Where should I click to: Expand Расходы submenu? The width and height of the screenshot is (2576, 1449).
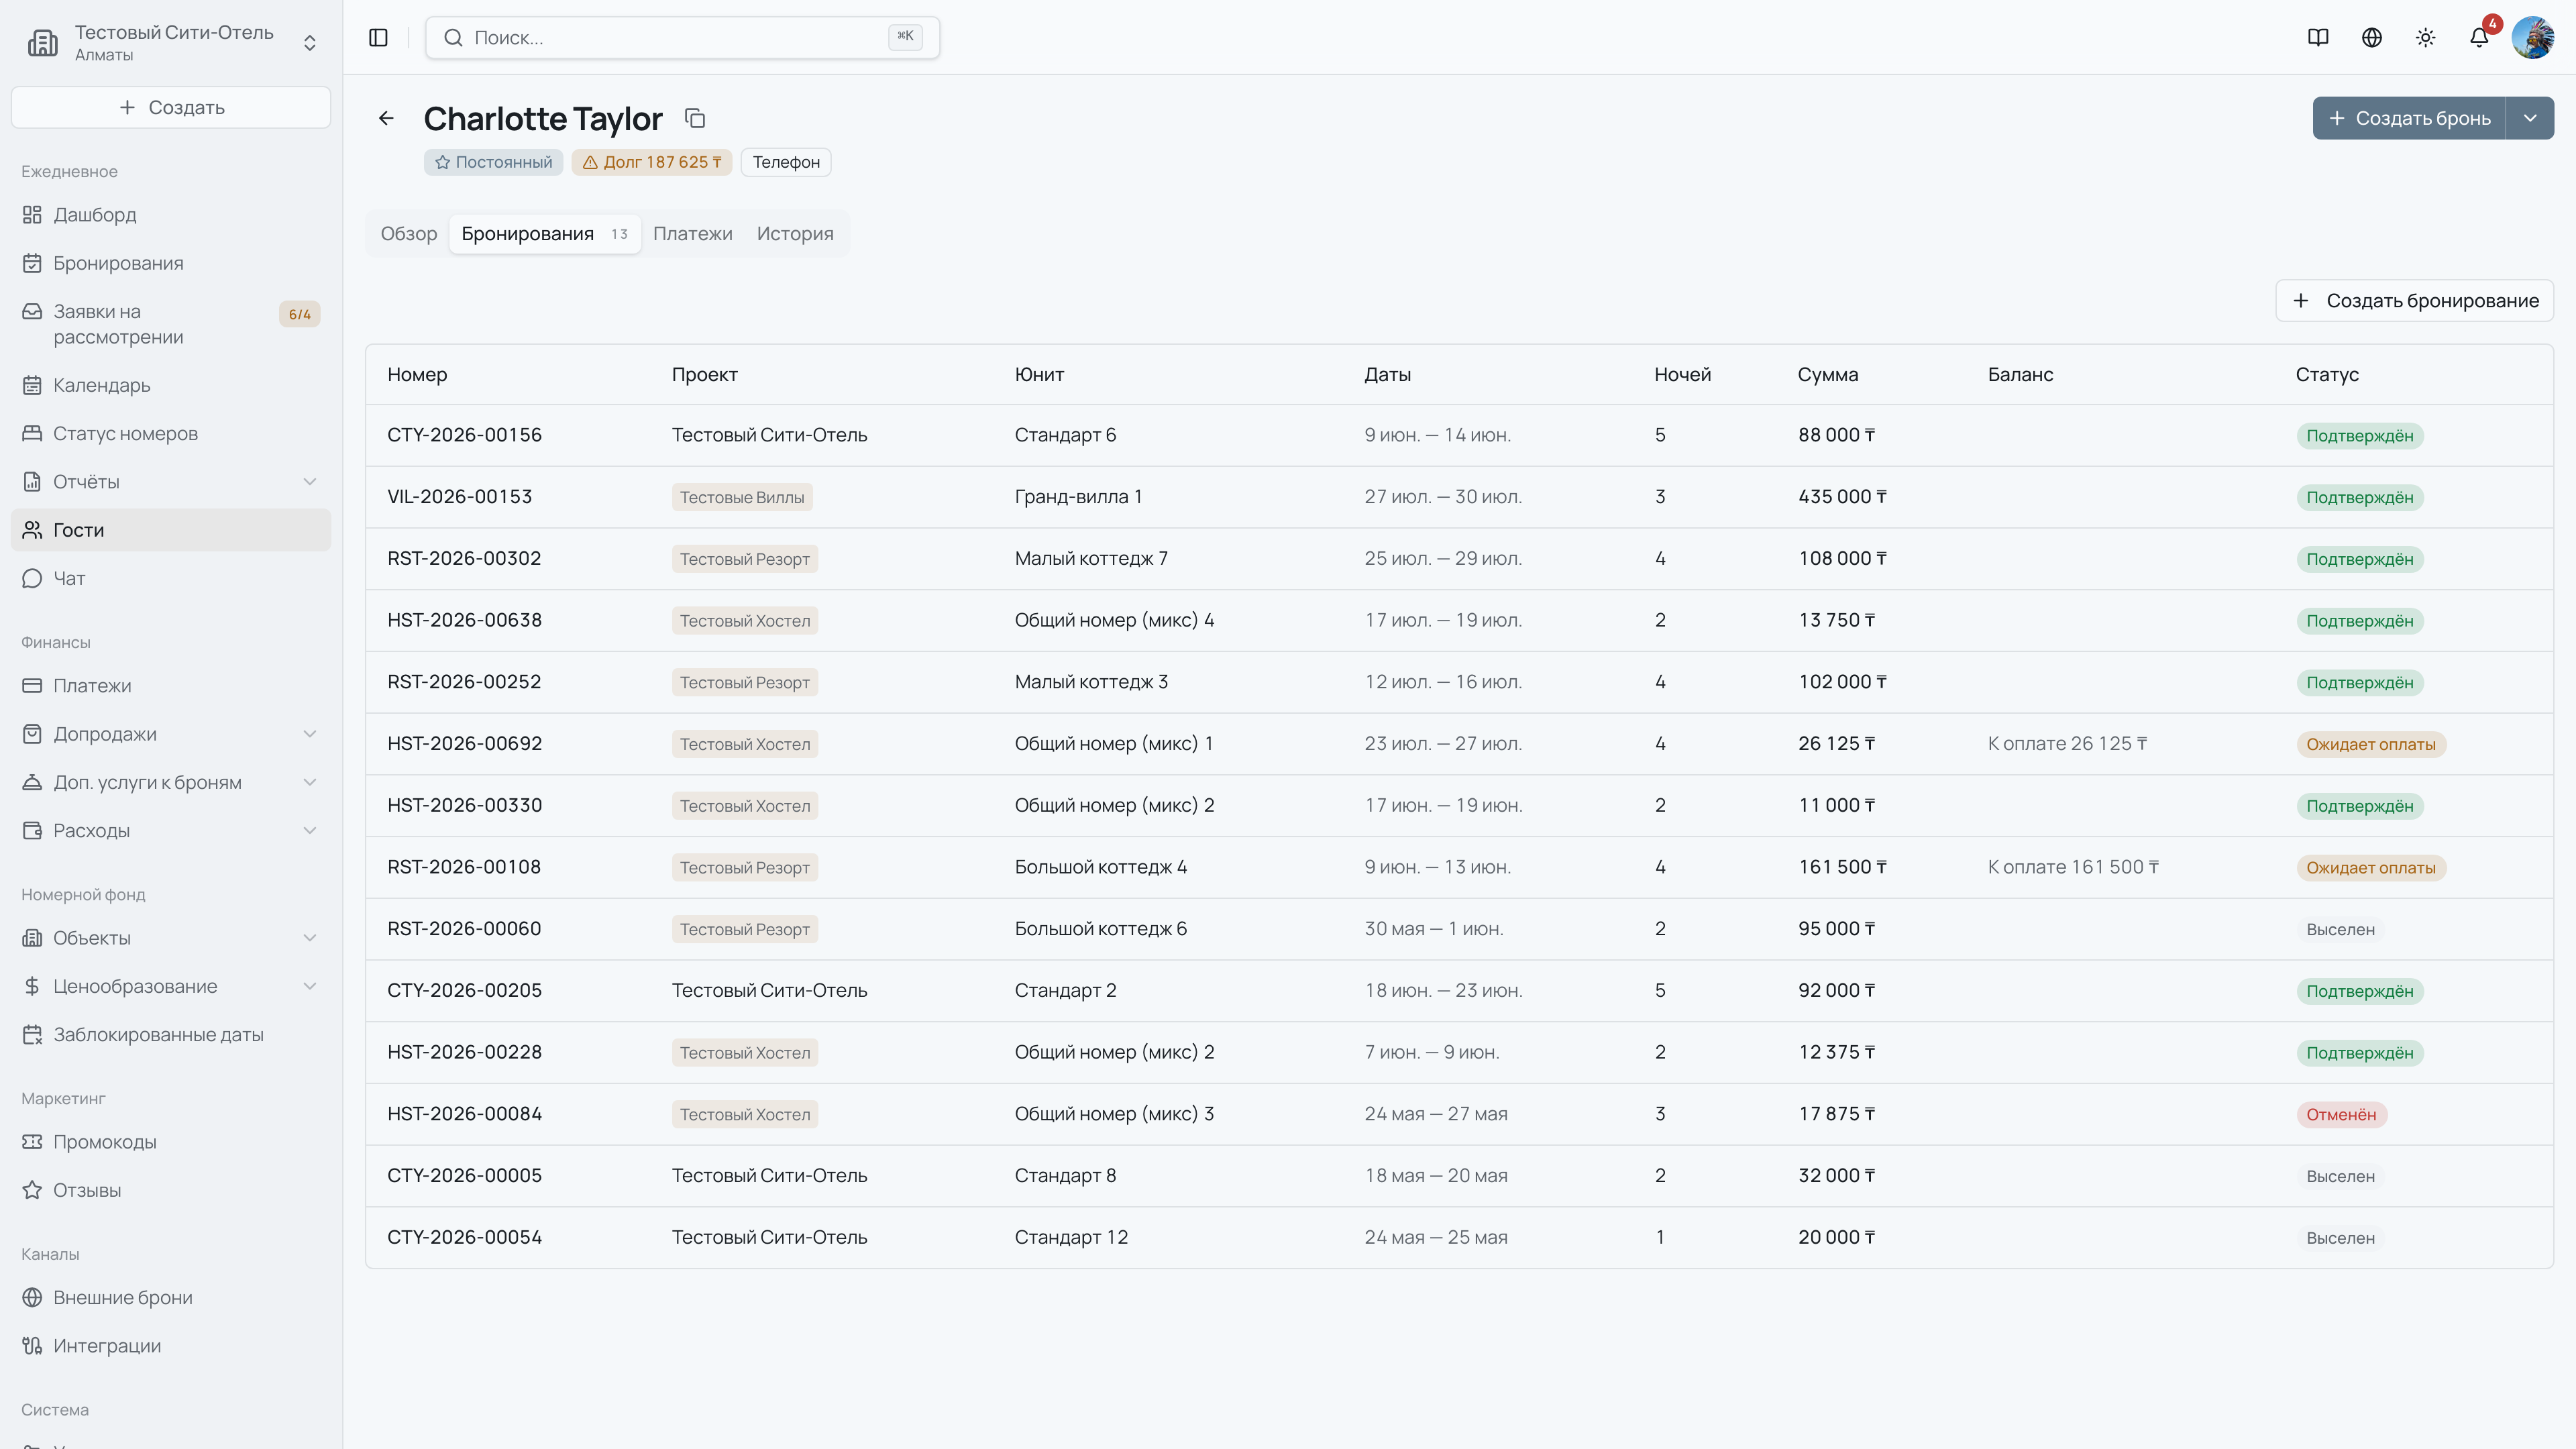[310, 831]
